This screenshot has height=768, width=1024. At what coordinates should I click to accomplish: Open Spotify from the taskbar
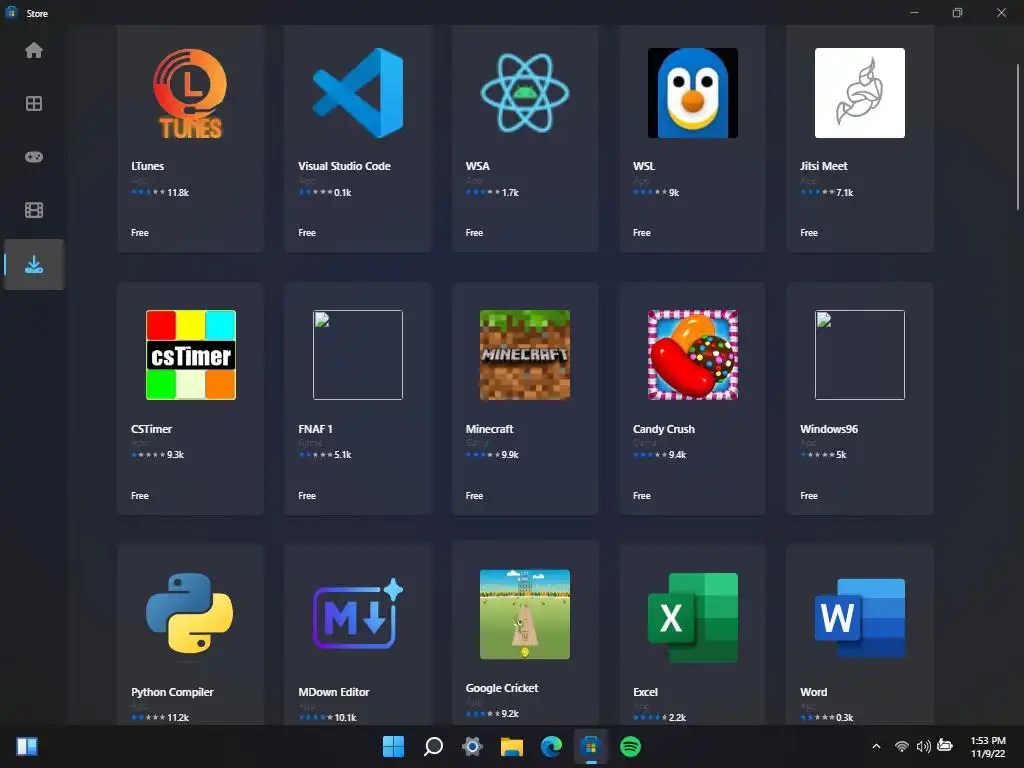click(630, 746)
